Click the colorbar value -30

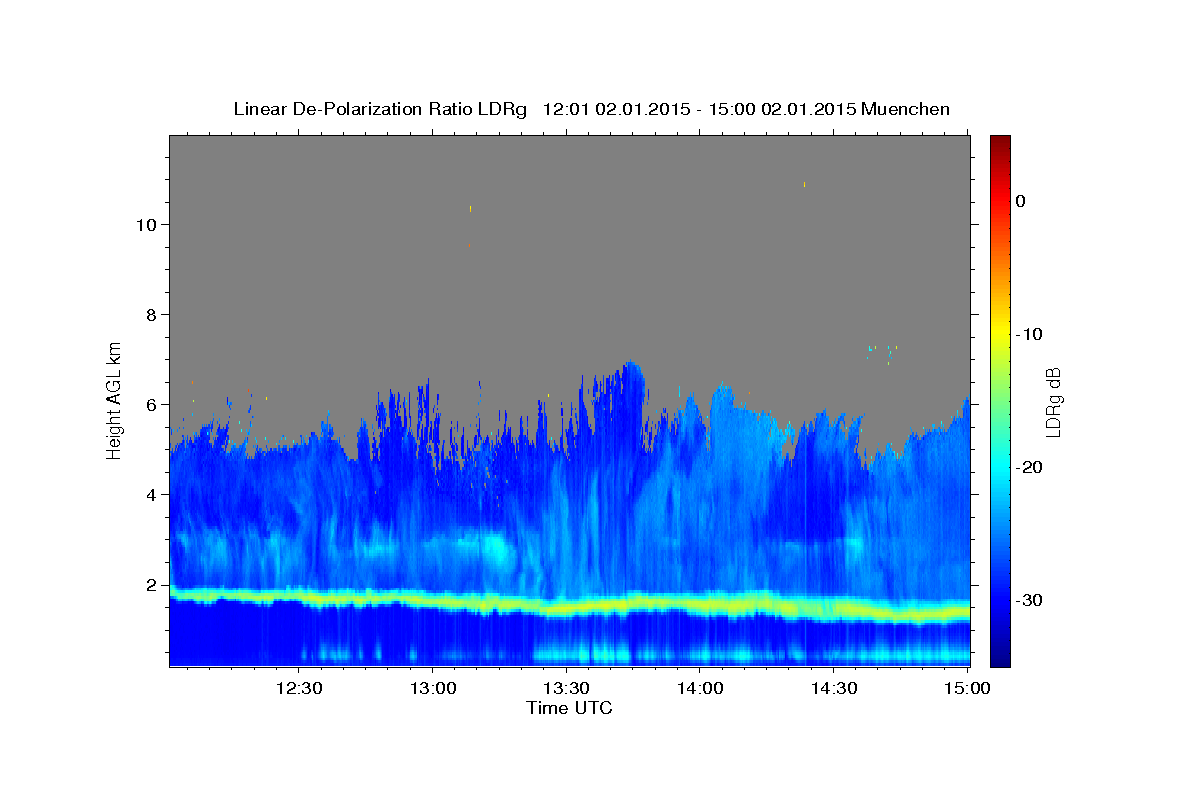coord(1030,600)
